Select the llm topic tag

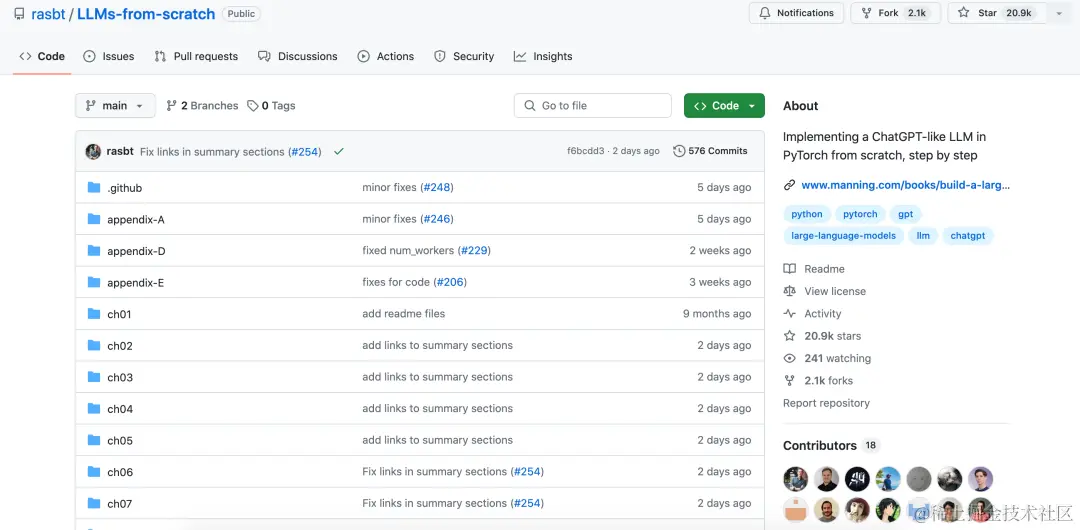tap(923, 236)
